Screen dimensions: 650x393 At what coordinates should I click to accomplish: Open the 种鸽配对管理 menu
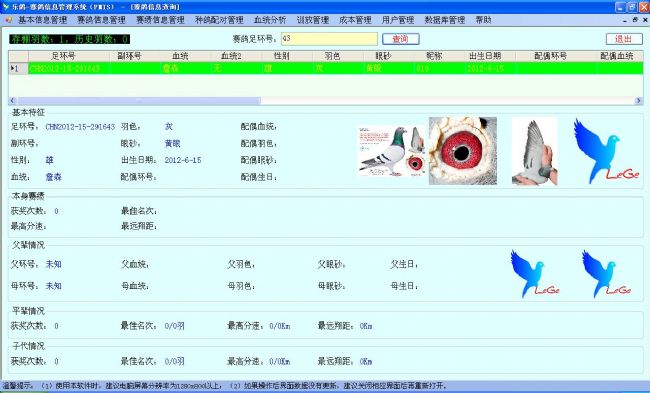(219, 20)
